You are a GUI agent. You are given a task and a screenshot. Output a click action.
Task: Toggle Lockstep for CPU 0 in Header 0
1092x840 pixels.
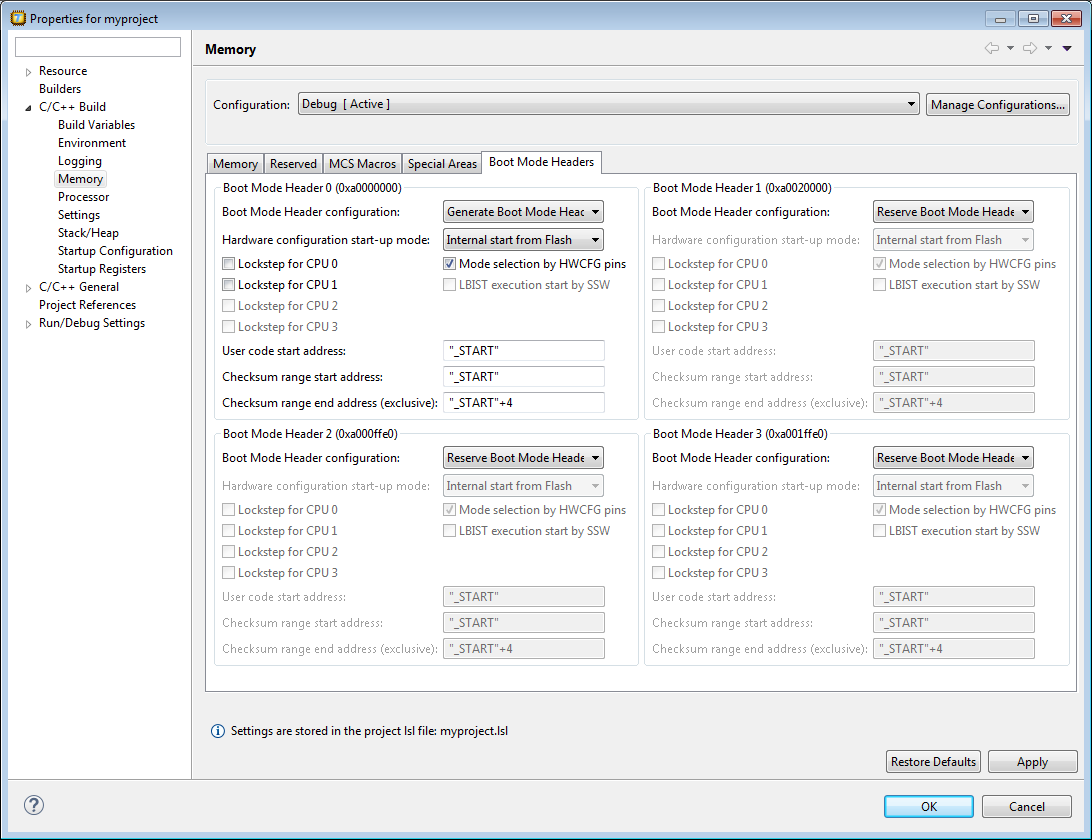click(228, 263)
